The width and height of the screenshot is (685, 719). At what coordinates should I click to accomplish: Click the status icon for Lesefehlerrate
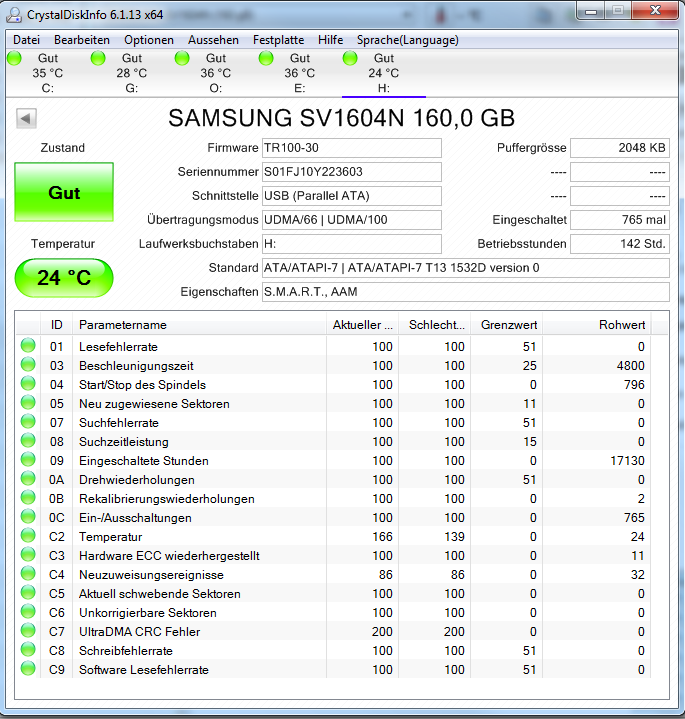[x=28, y=345]
